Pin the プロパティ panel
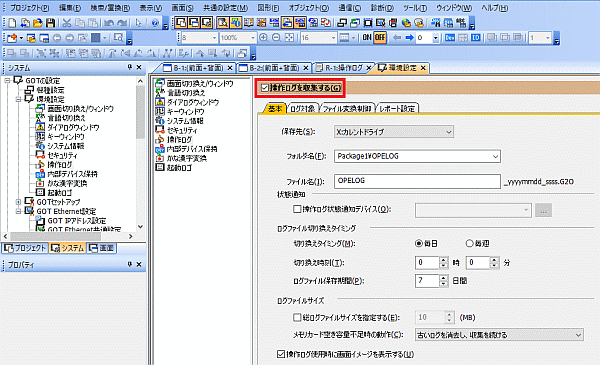The image size is (600, 365). coord(130,264)
